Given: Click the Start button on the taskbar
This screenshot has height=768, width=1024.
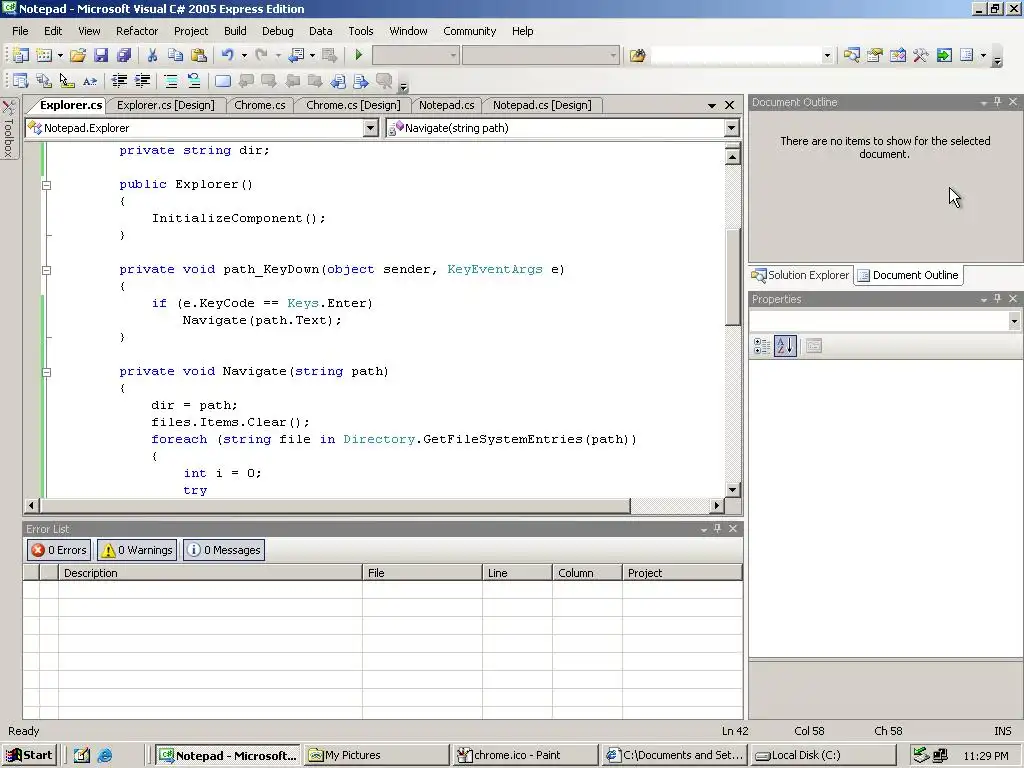Looking at the screenshot, I should [29, 755].
